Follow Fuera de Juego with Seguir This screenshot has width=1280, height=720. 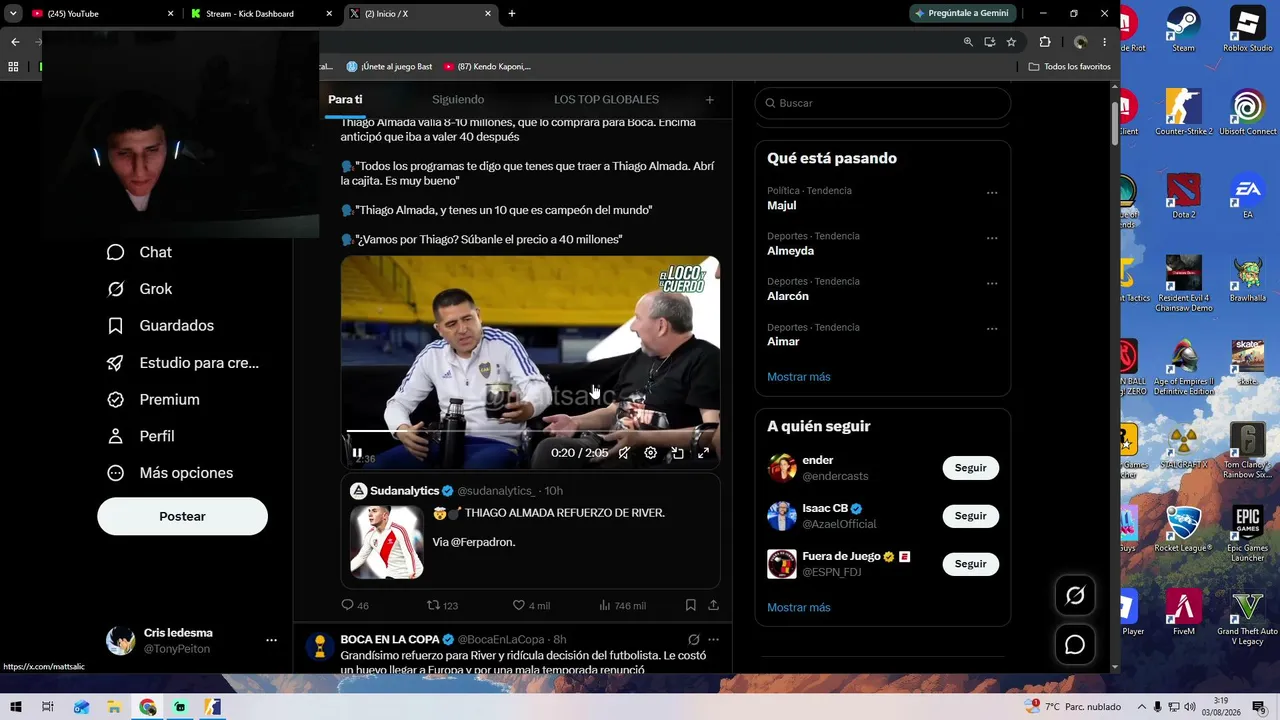(970, 564)
